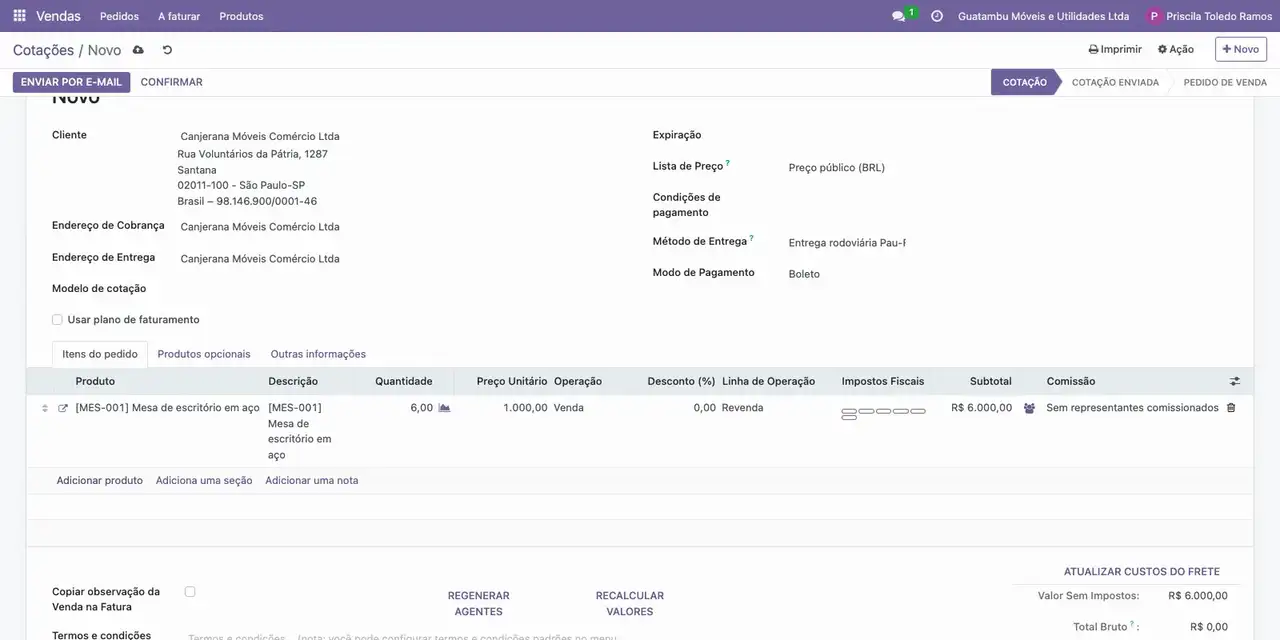Open the quantity forecast chart icon

tap(445, 408)
